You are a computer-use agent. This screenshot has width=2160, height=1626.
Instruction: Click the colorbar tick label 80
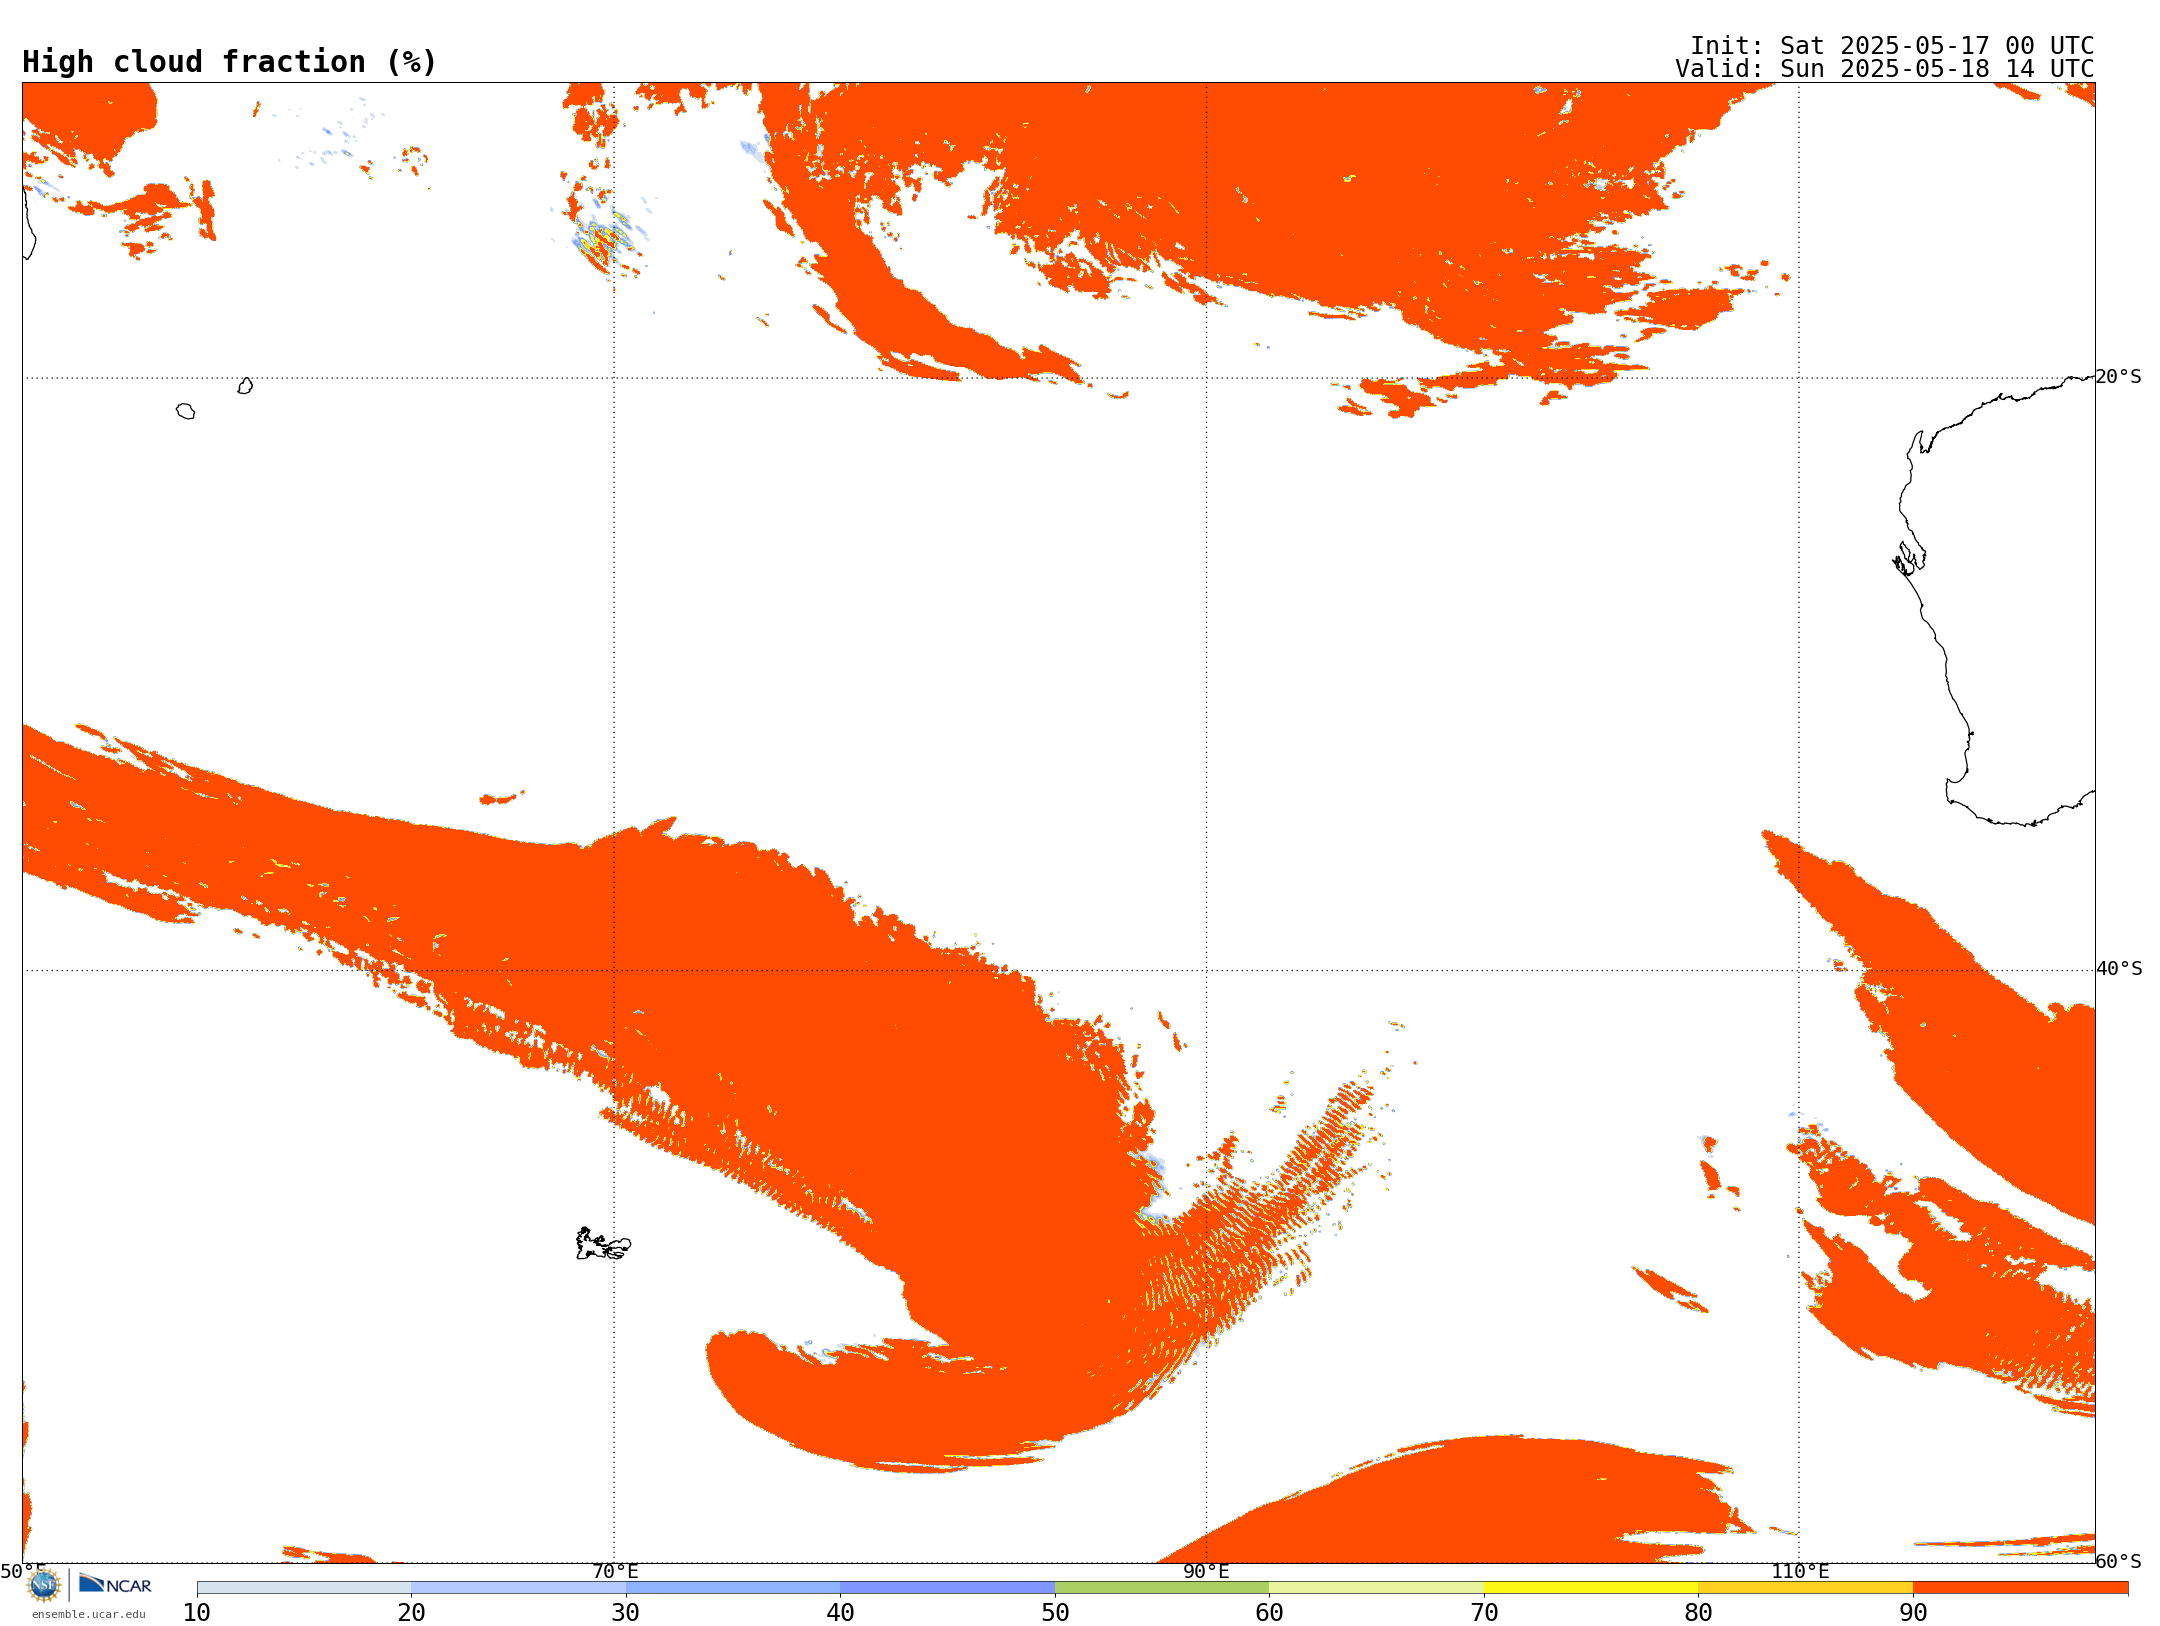coord(1698,1612)
